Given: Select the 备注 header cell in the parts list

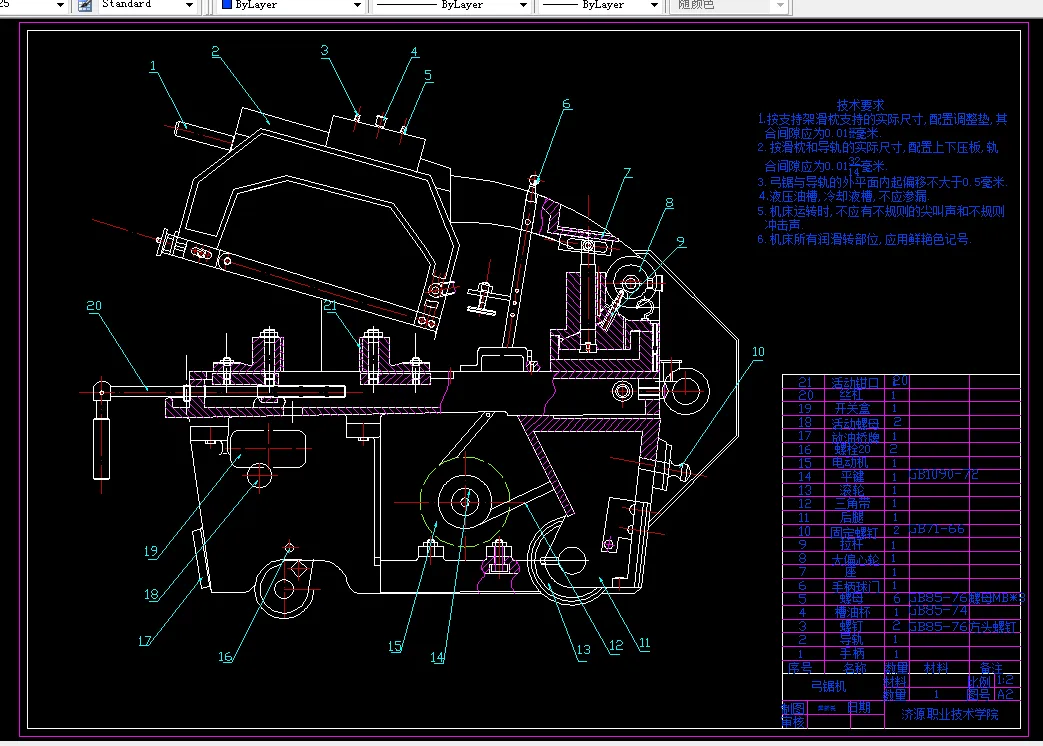Looking at the screenshot, I should [990, 667].
